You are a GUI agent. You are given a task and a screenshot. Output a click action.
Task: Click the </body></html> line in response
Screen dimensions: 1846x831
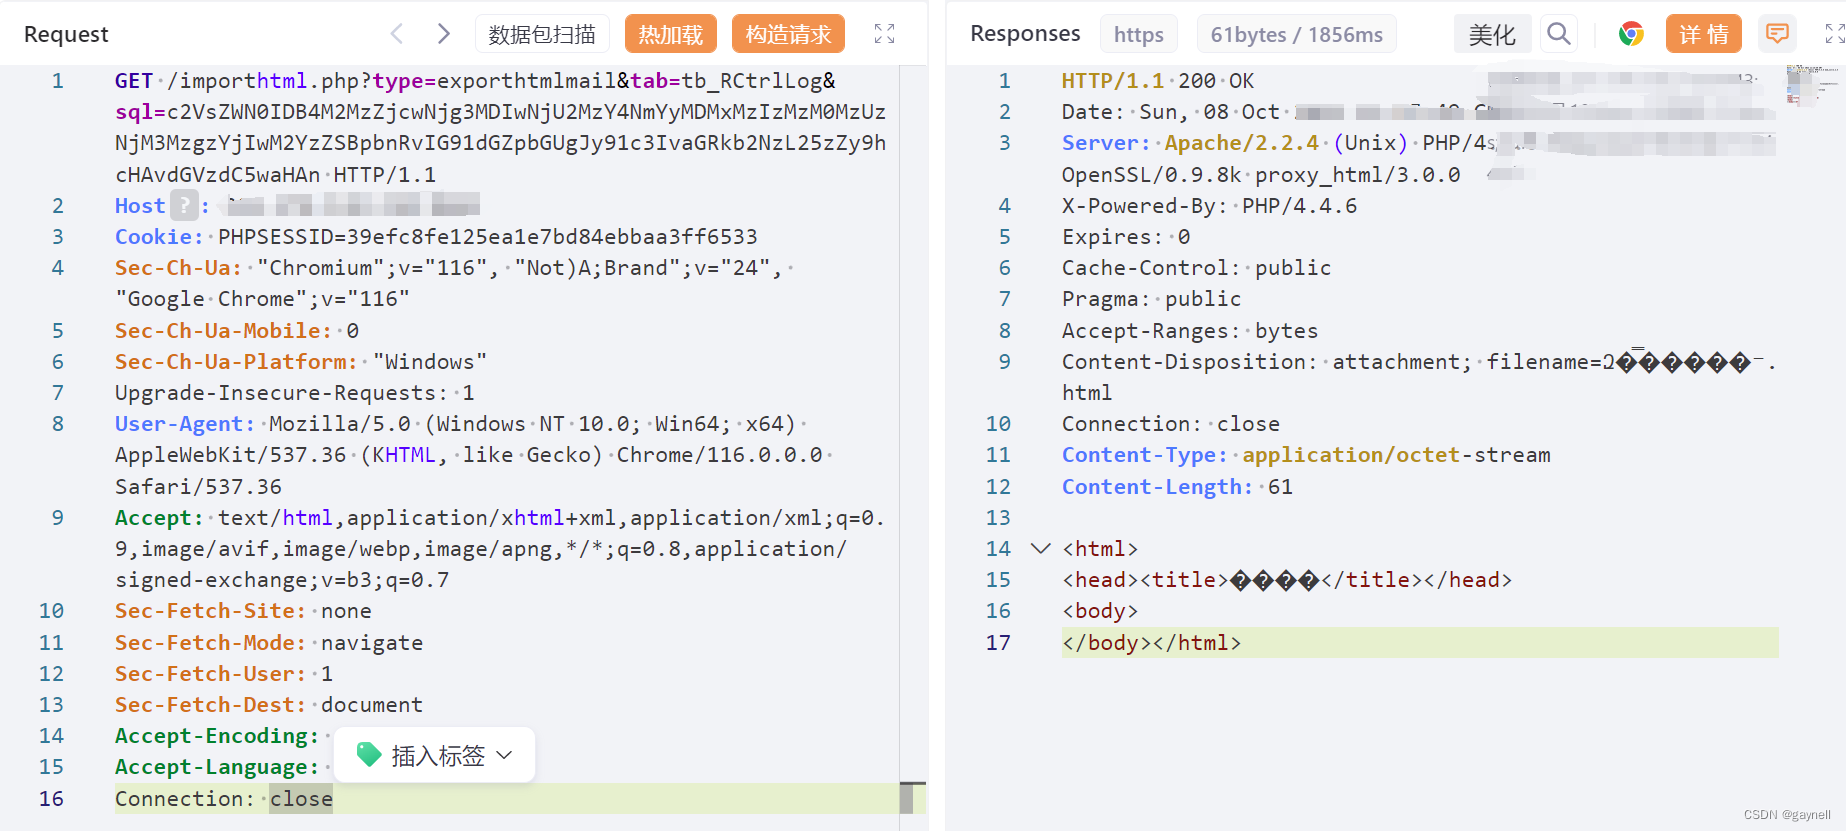click(1151, 642)
